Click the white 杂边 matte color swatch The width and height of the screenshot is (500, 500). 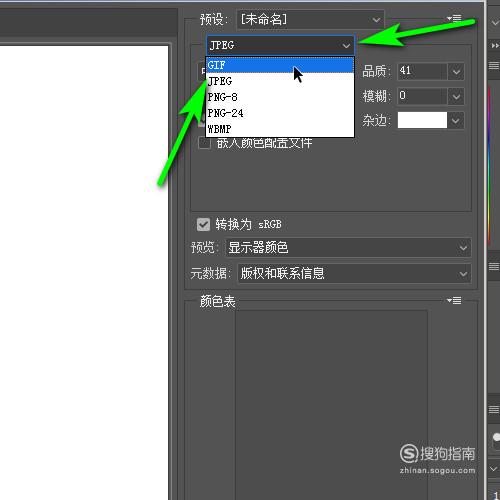point(422,120)
